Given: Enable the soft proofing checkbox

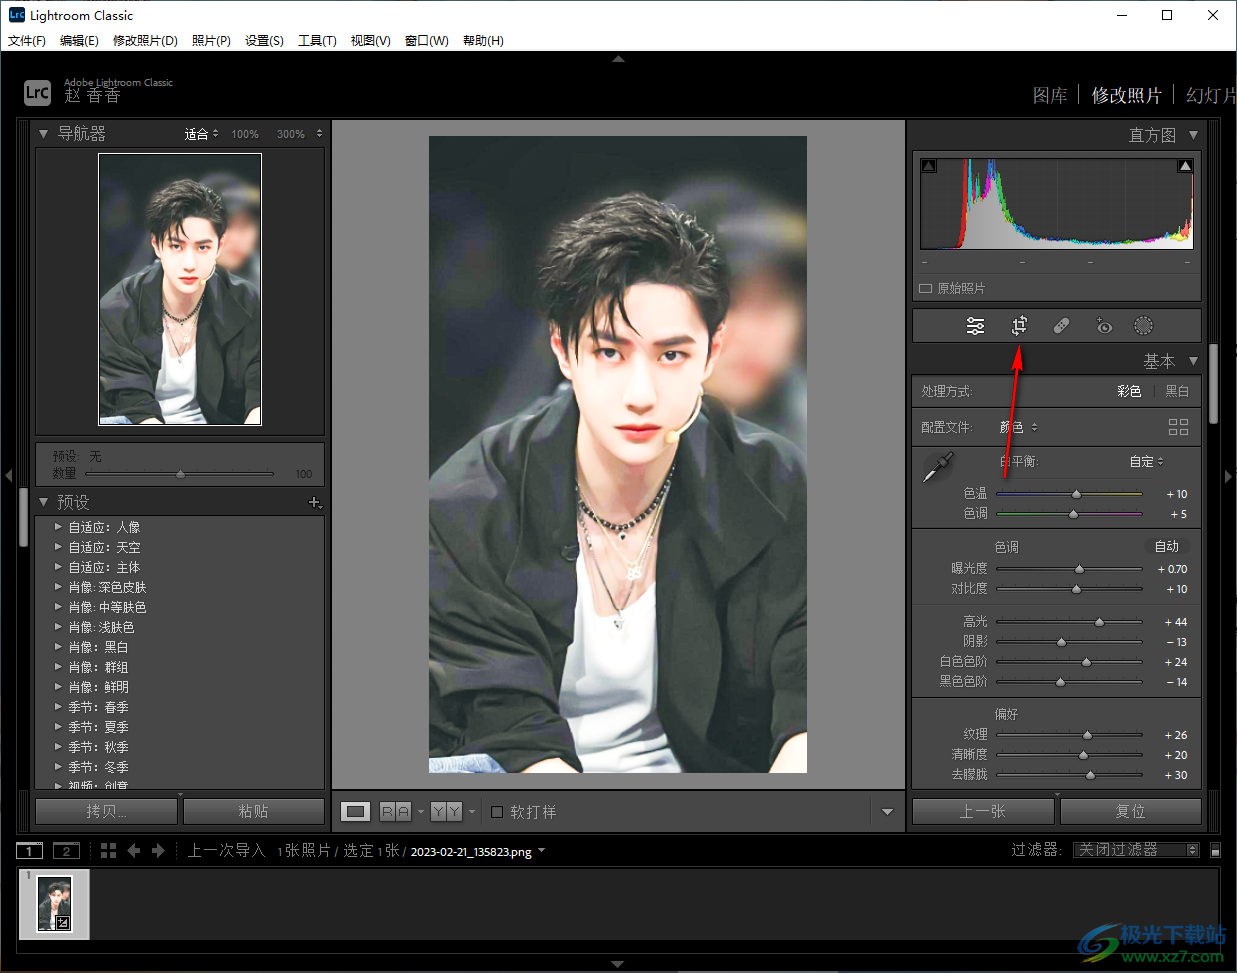Looking at the screenshot, I should pos(497,812).
